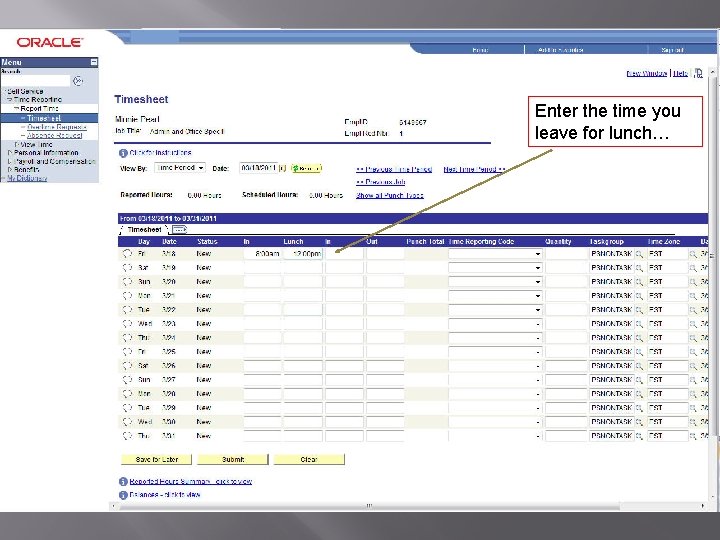Click the Reported Hours Summary info icon
The image size is (720, 540).
click(123, 482)
